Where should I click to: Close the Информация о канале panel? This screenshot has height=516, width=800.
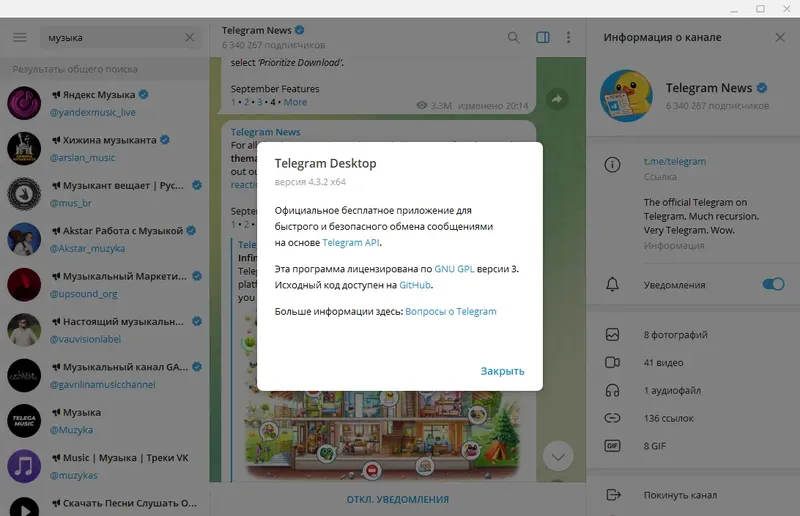click(x=780, y=37)
